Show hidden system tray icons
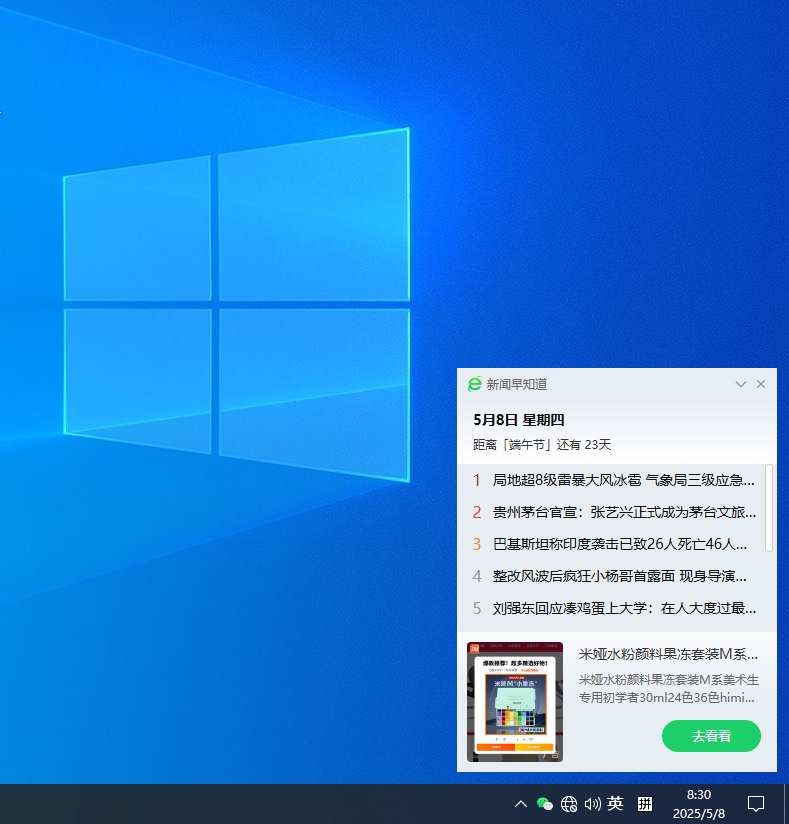The width and height of the screenshot is (789, 824). click(x=520, y=804)
